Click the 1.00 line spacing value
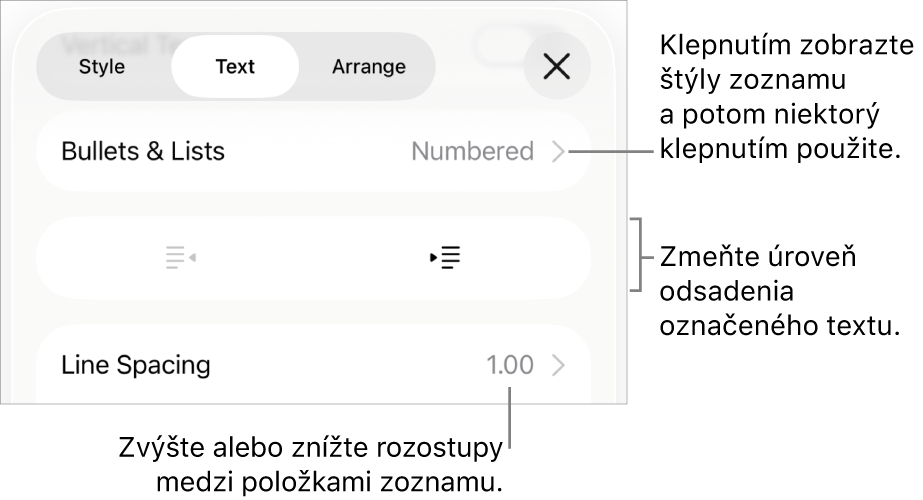 point(510,366)
